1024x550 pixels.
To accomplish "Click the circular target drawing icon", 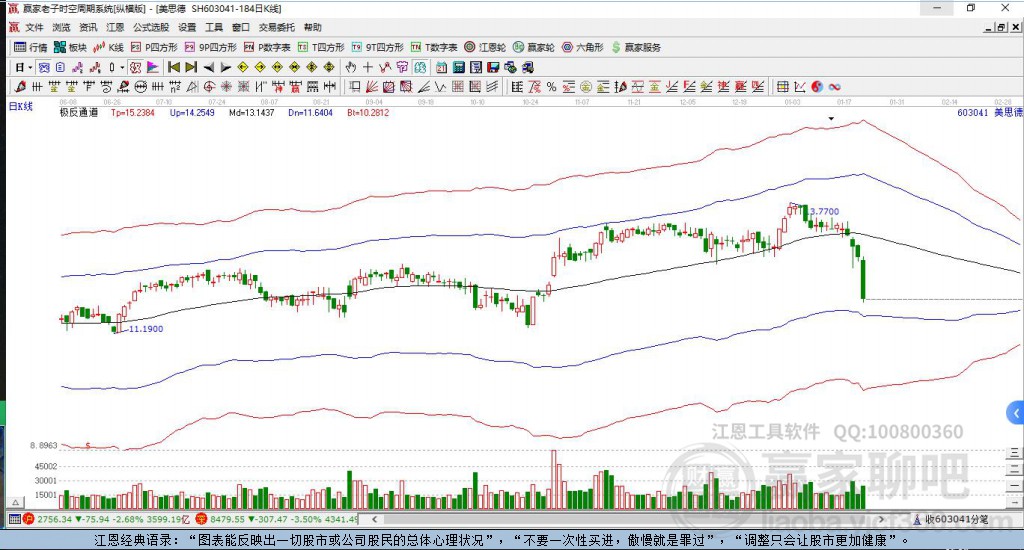I will click(x=209, y=86).
